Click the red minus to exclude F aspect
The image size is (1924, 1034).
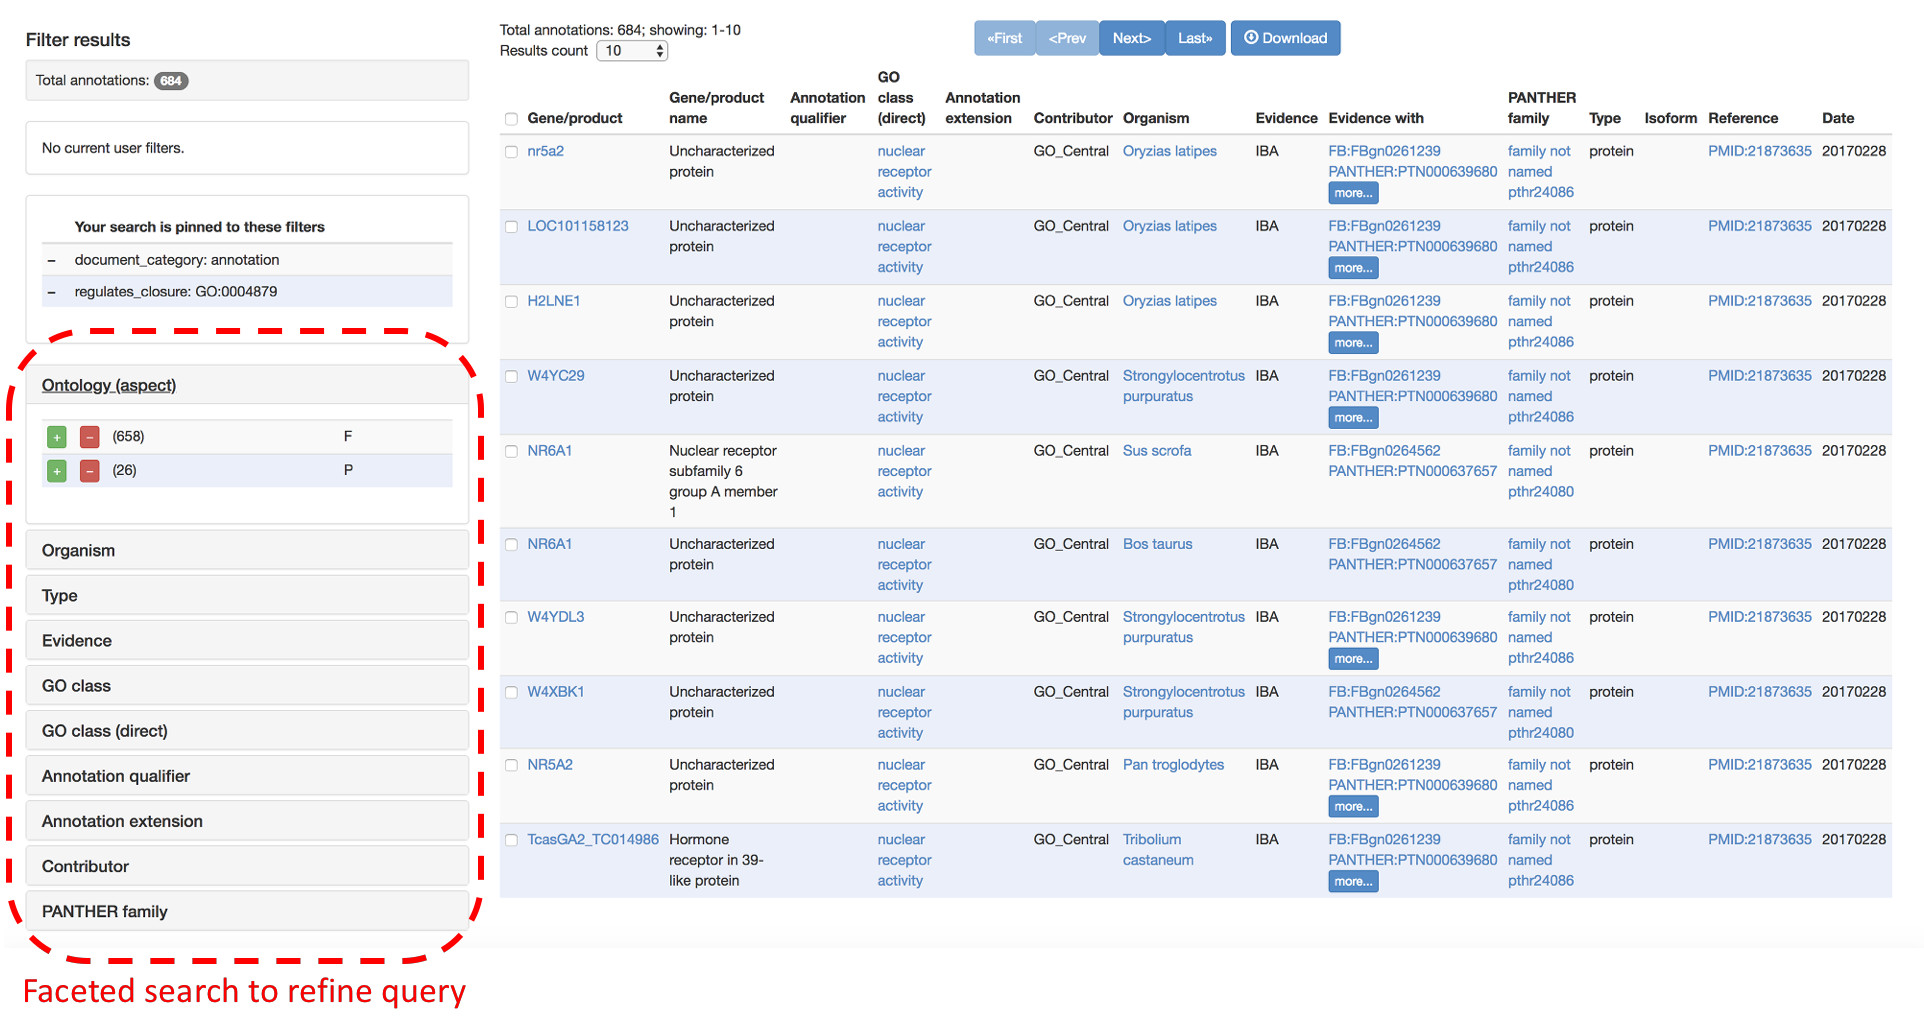[x=89, y=436]
